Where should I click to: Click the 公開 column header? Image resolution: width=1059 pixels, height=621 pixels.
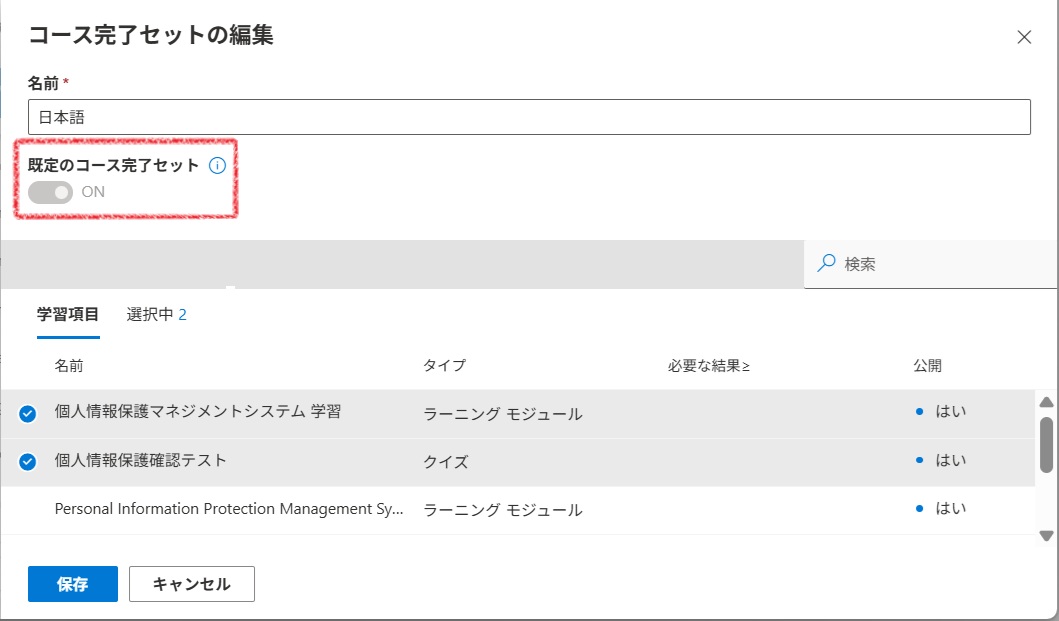point(927,366)
